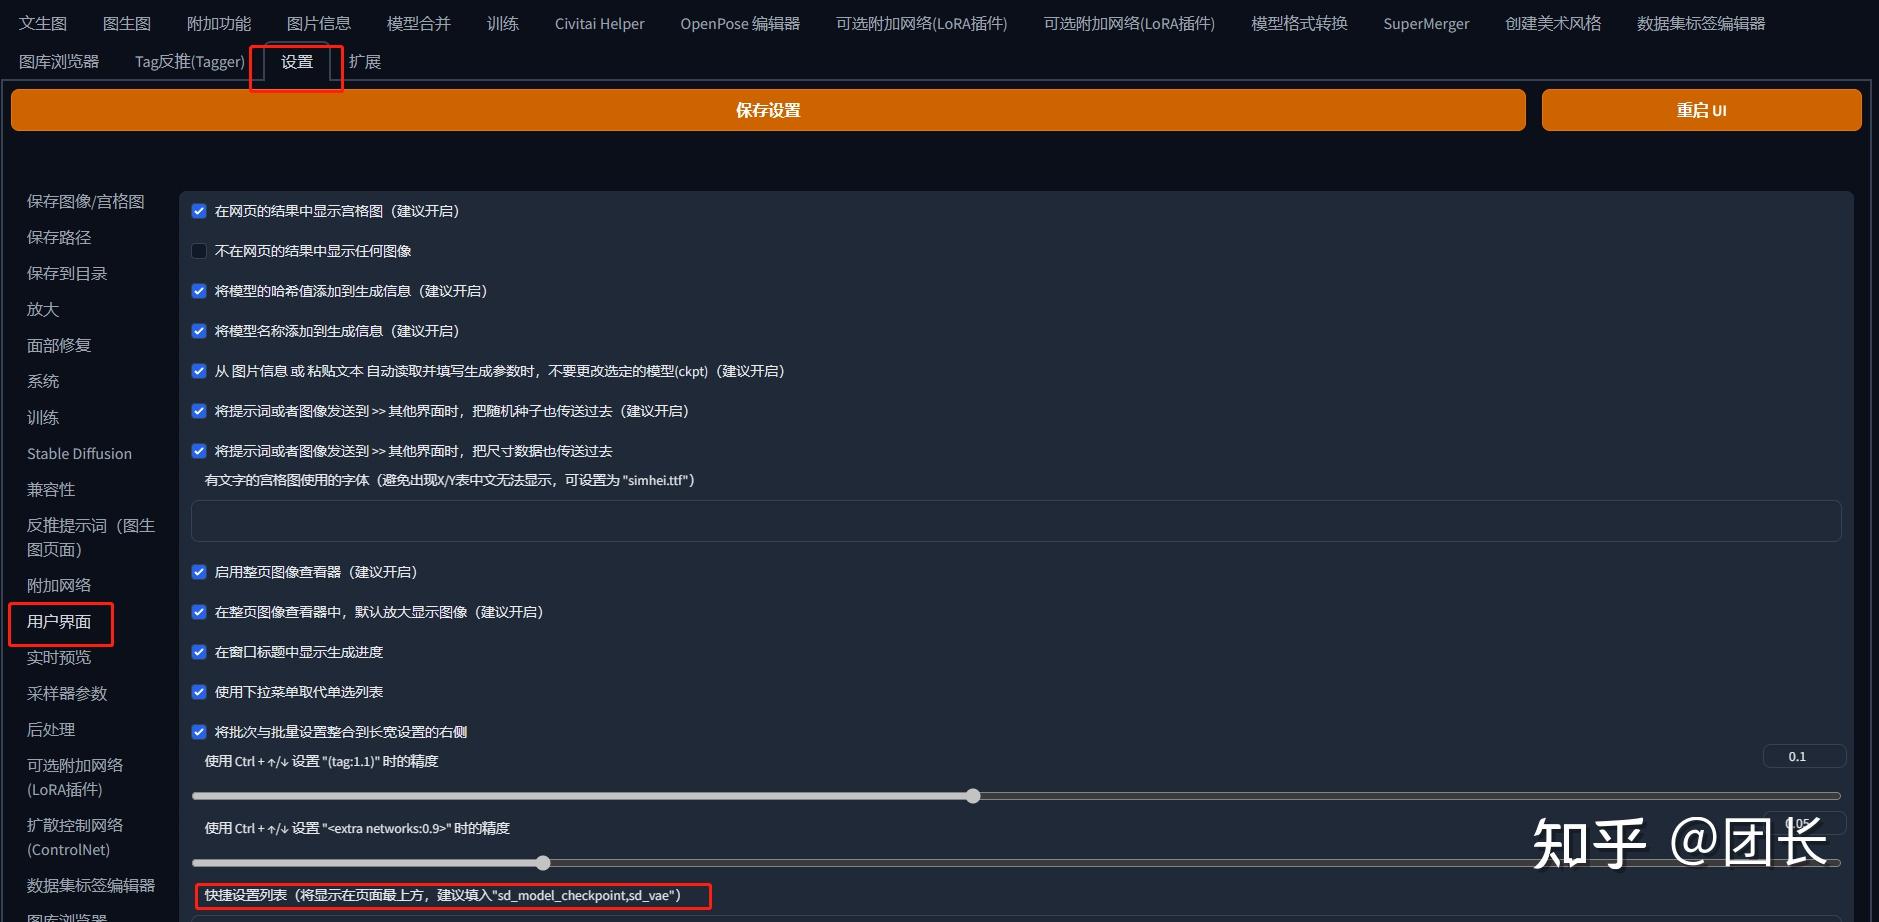
Task: Open the Civitai Helper tab
Action: point(597,22)
